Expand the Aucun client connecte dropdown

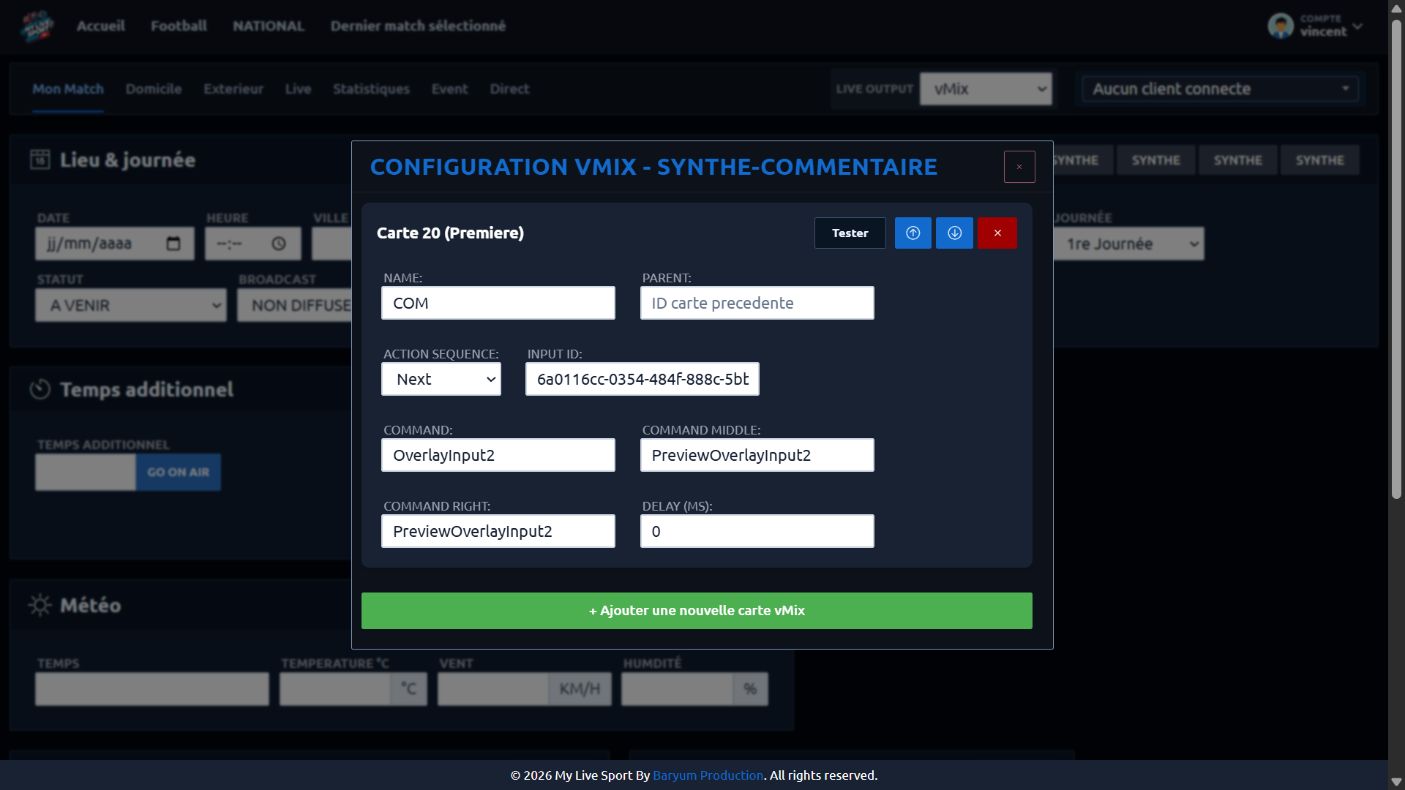point(1220,88)
